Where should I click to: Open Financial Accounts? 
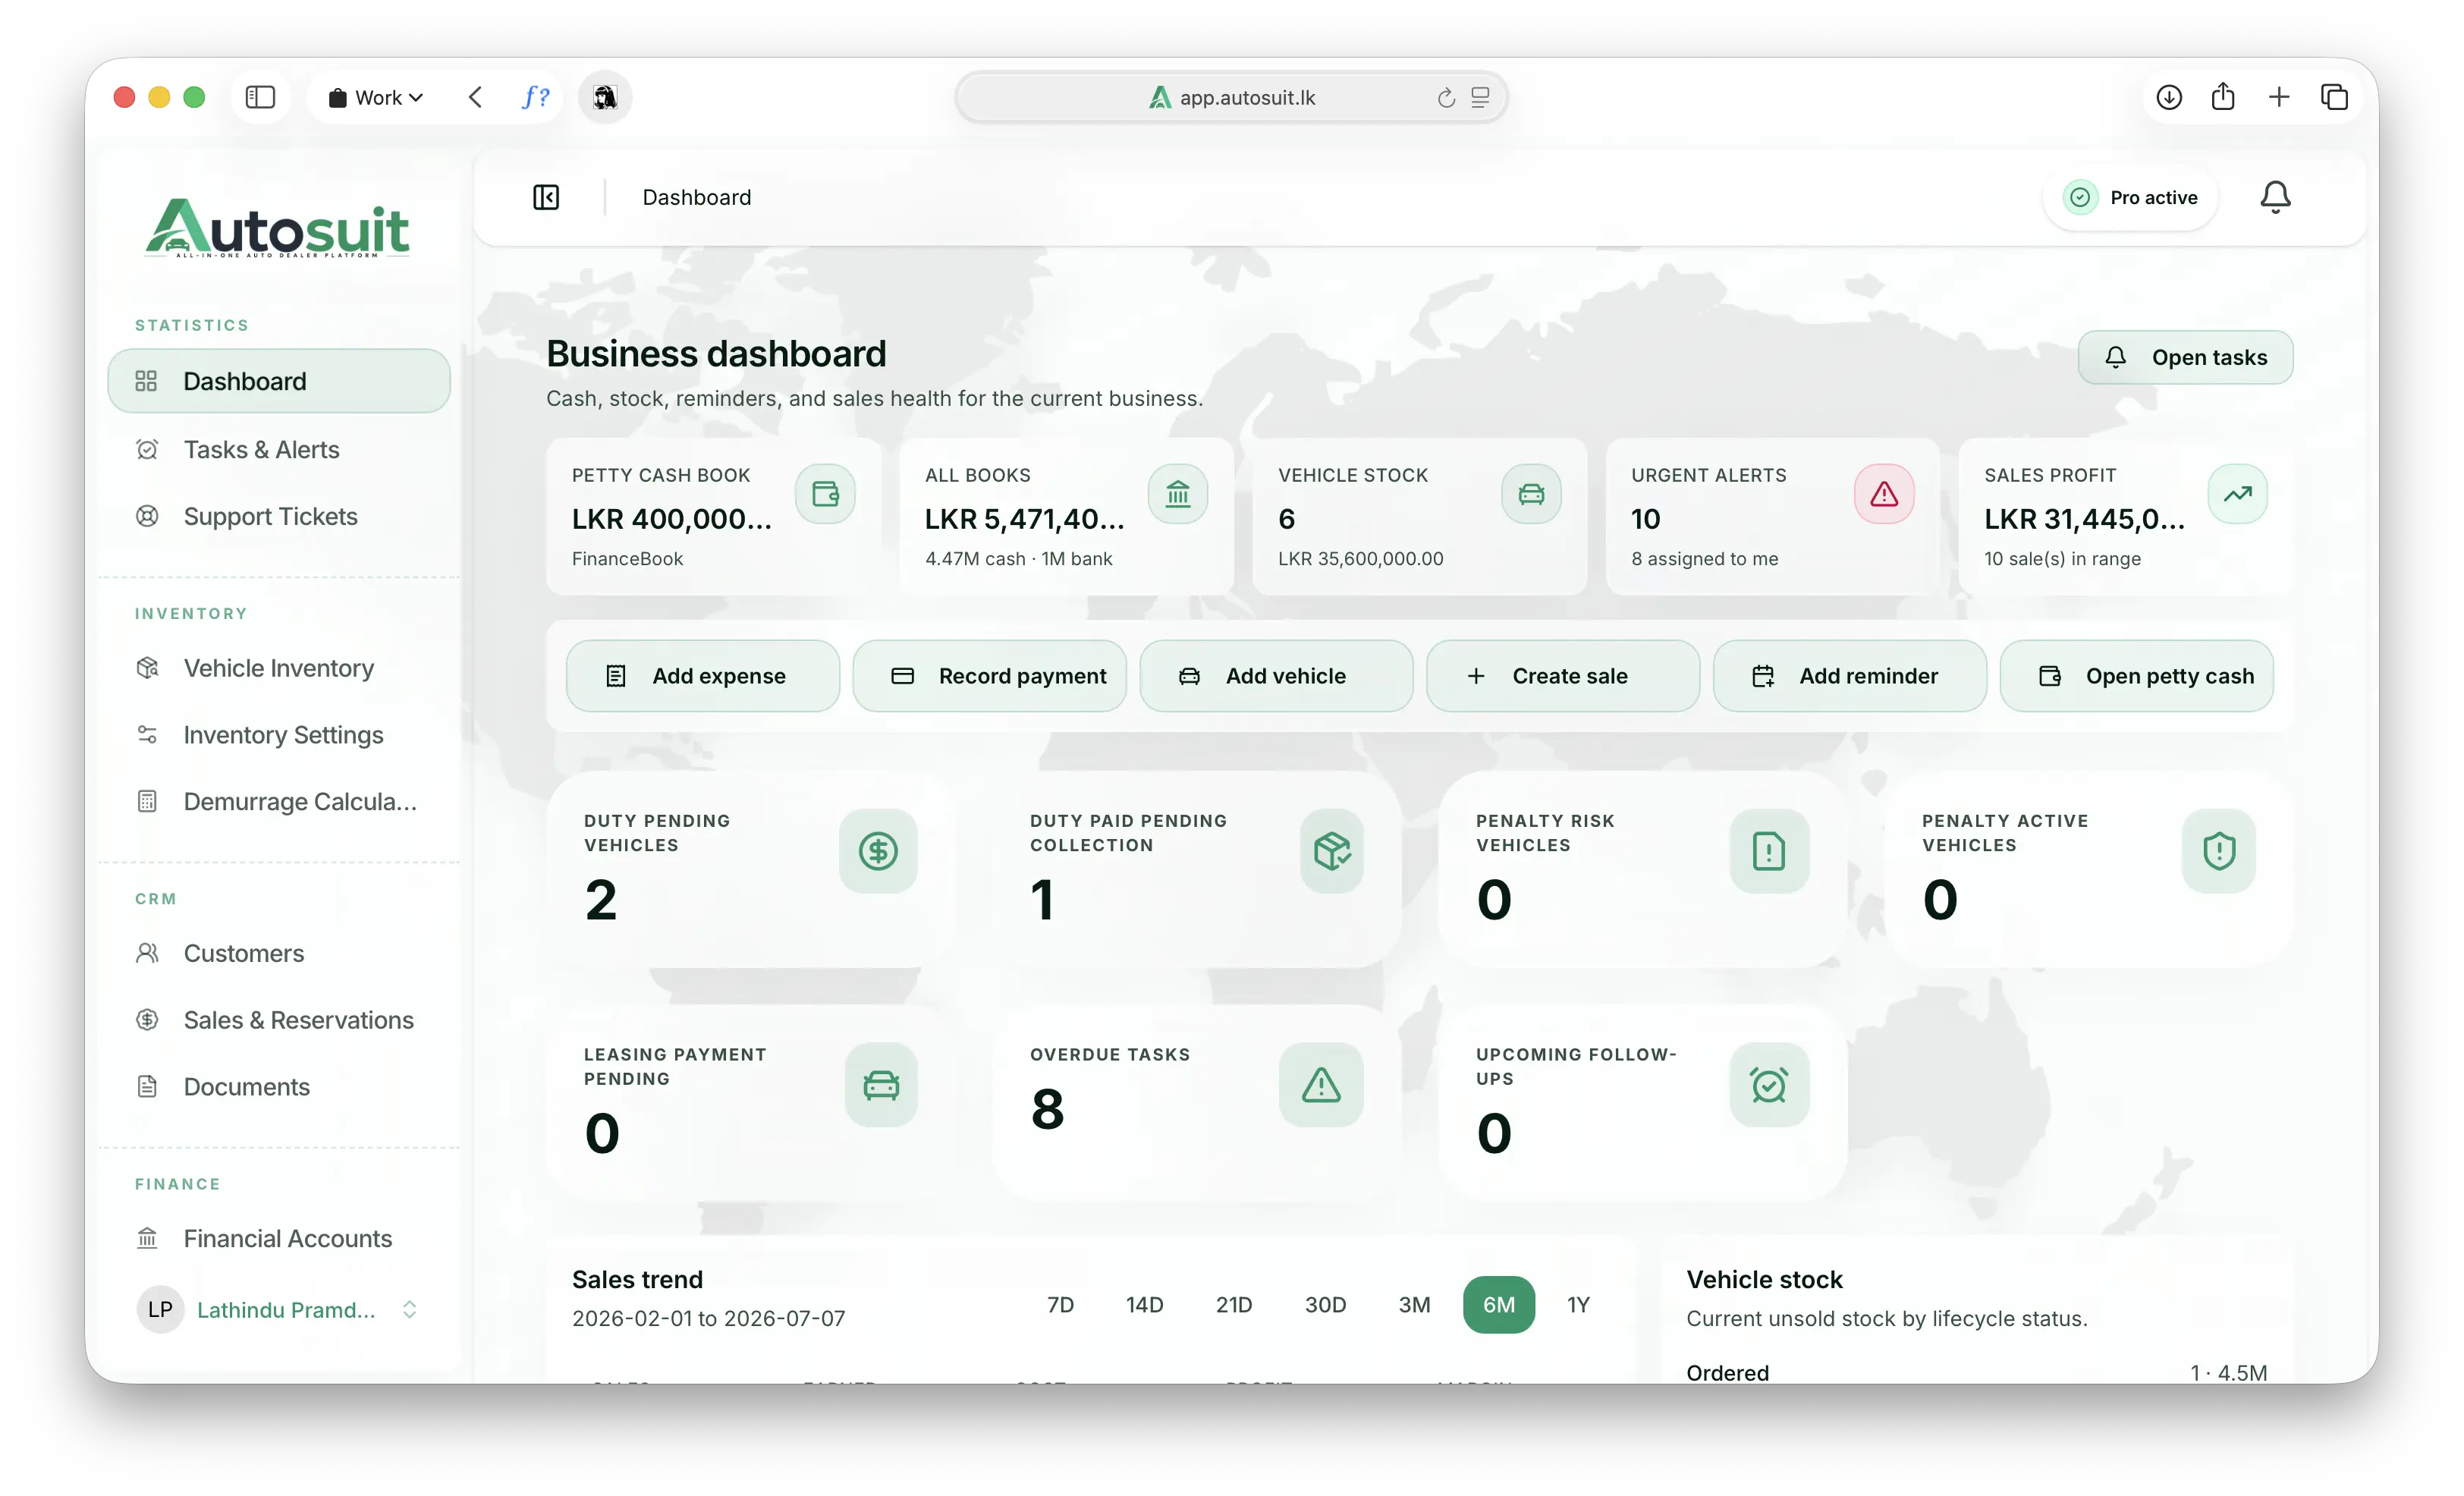click(278, 1238)
